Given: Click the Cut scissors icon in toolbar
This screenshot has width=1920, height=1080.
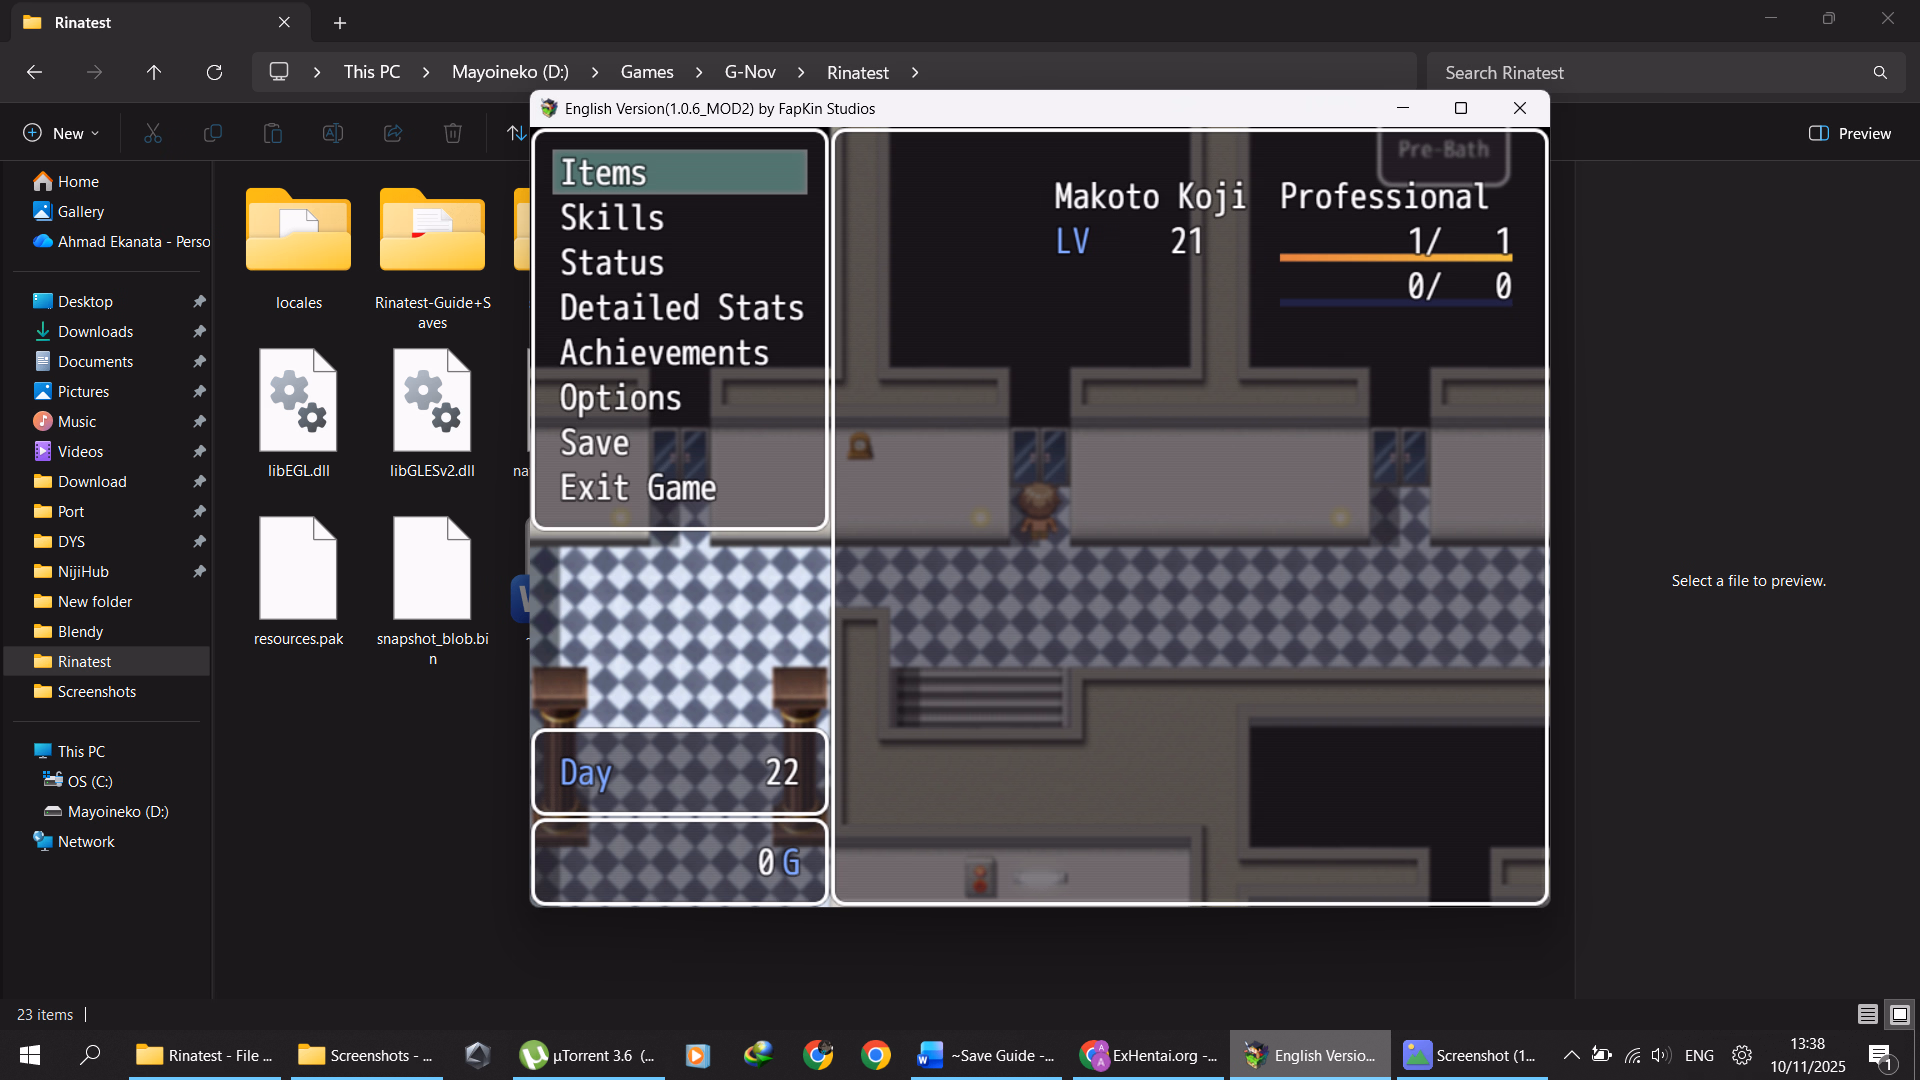Looking at the screenshot, I should pyautogui.click(x=153, y=133).
